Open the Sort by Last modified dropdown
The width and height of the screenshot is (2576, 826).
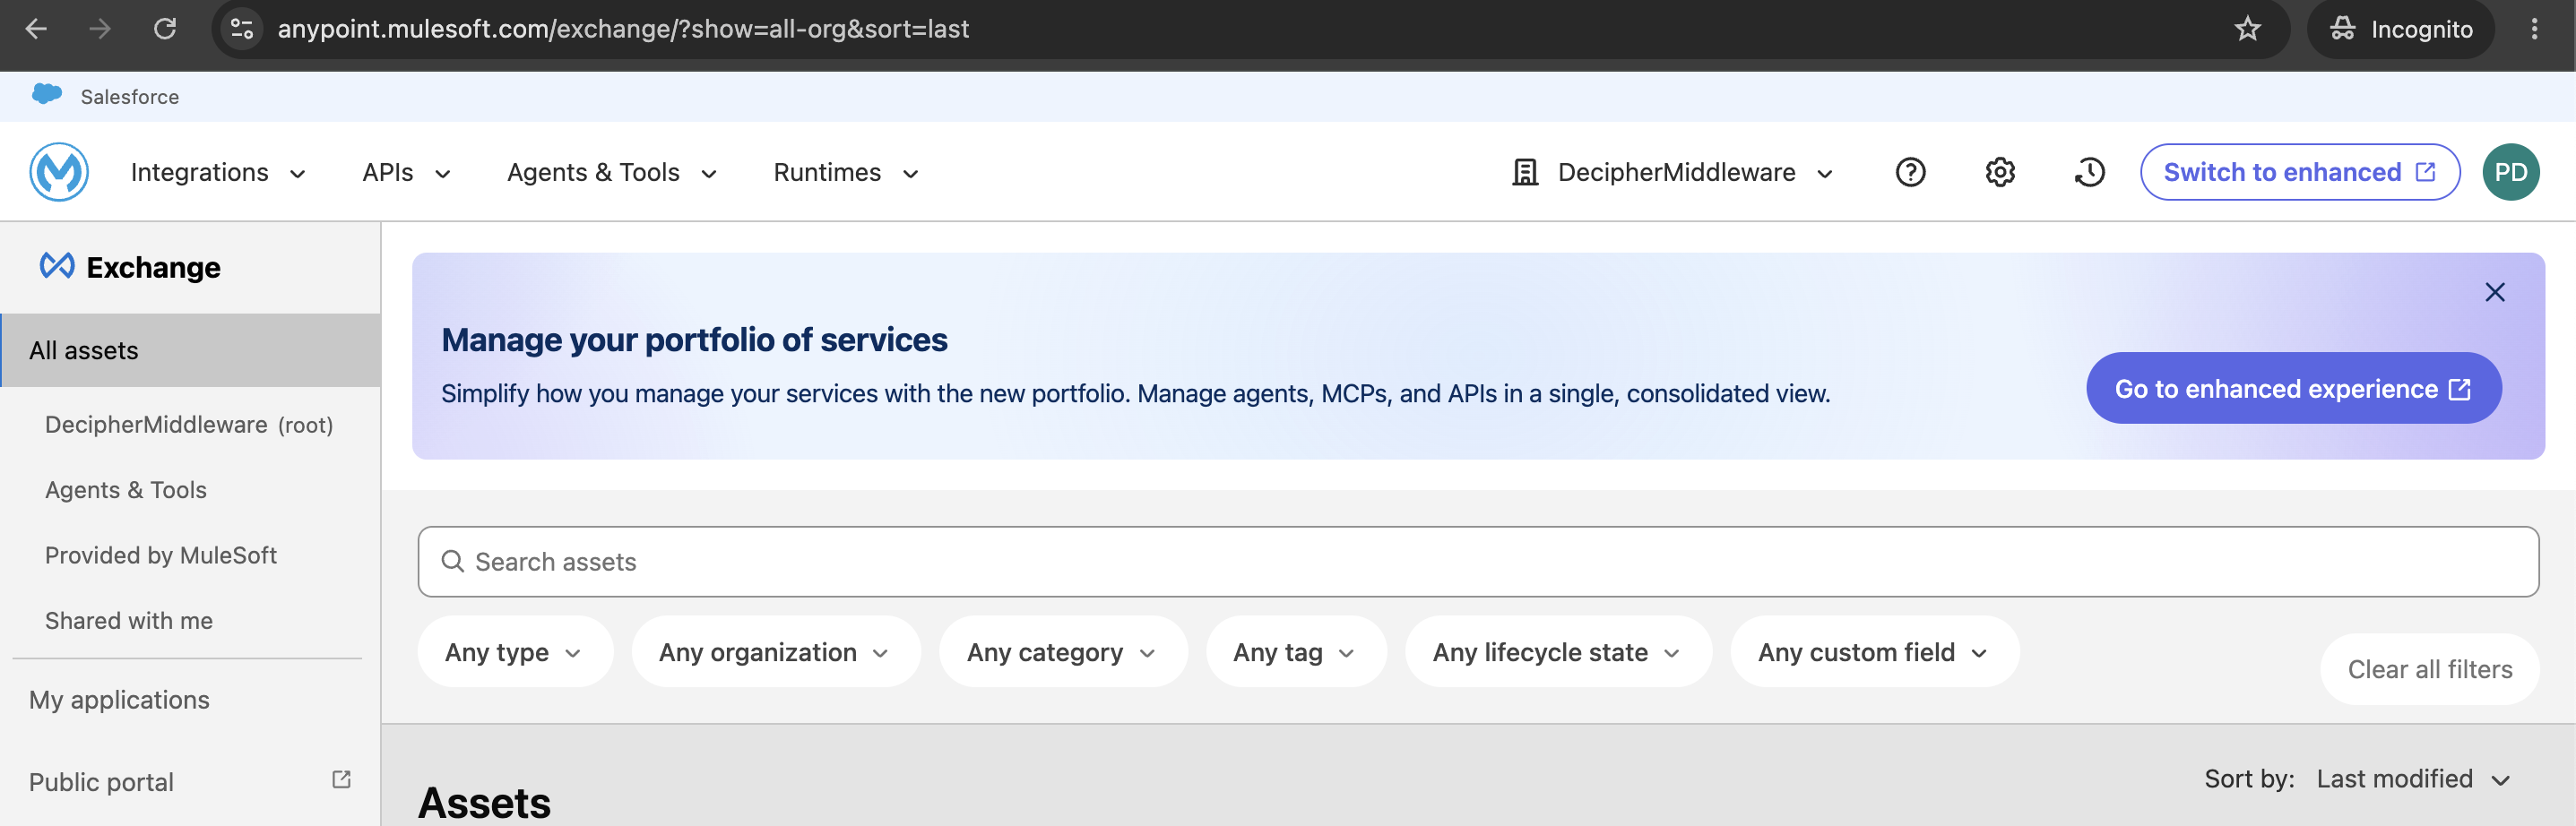pos(2412,779)
